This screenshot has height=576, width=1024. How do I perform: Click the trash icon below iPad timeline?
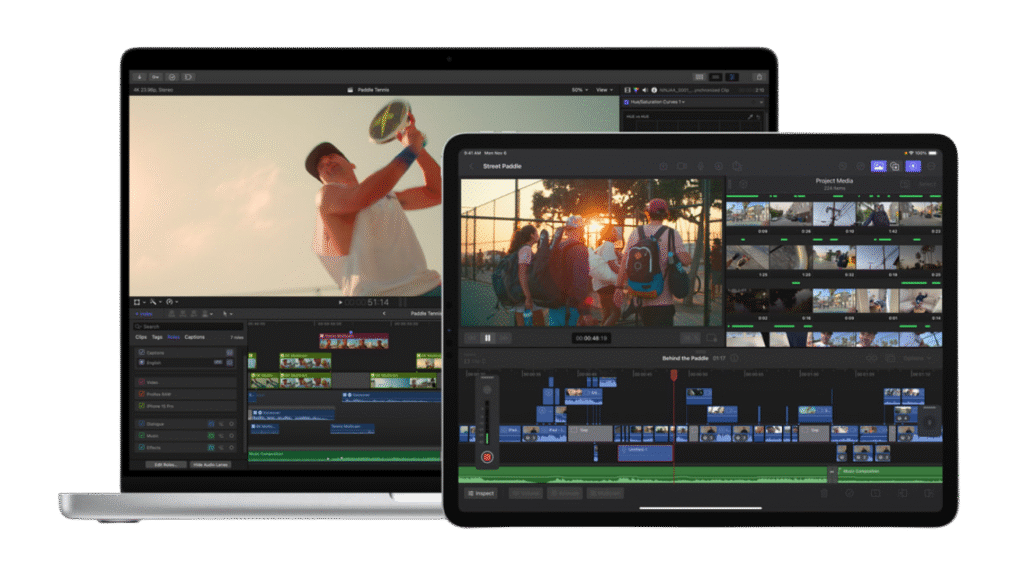point(824,493)
